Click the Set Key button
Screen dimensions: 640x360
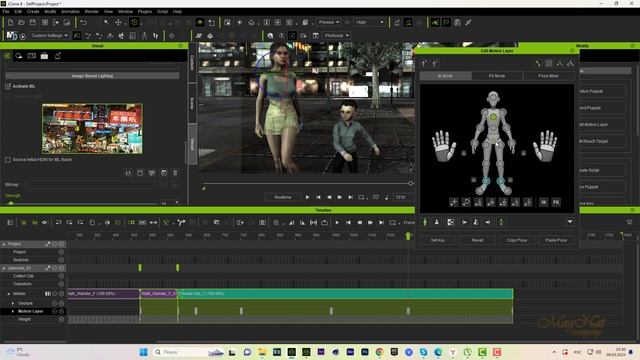pyautogui.click(x=438, y=240)
